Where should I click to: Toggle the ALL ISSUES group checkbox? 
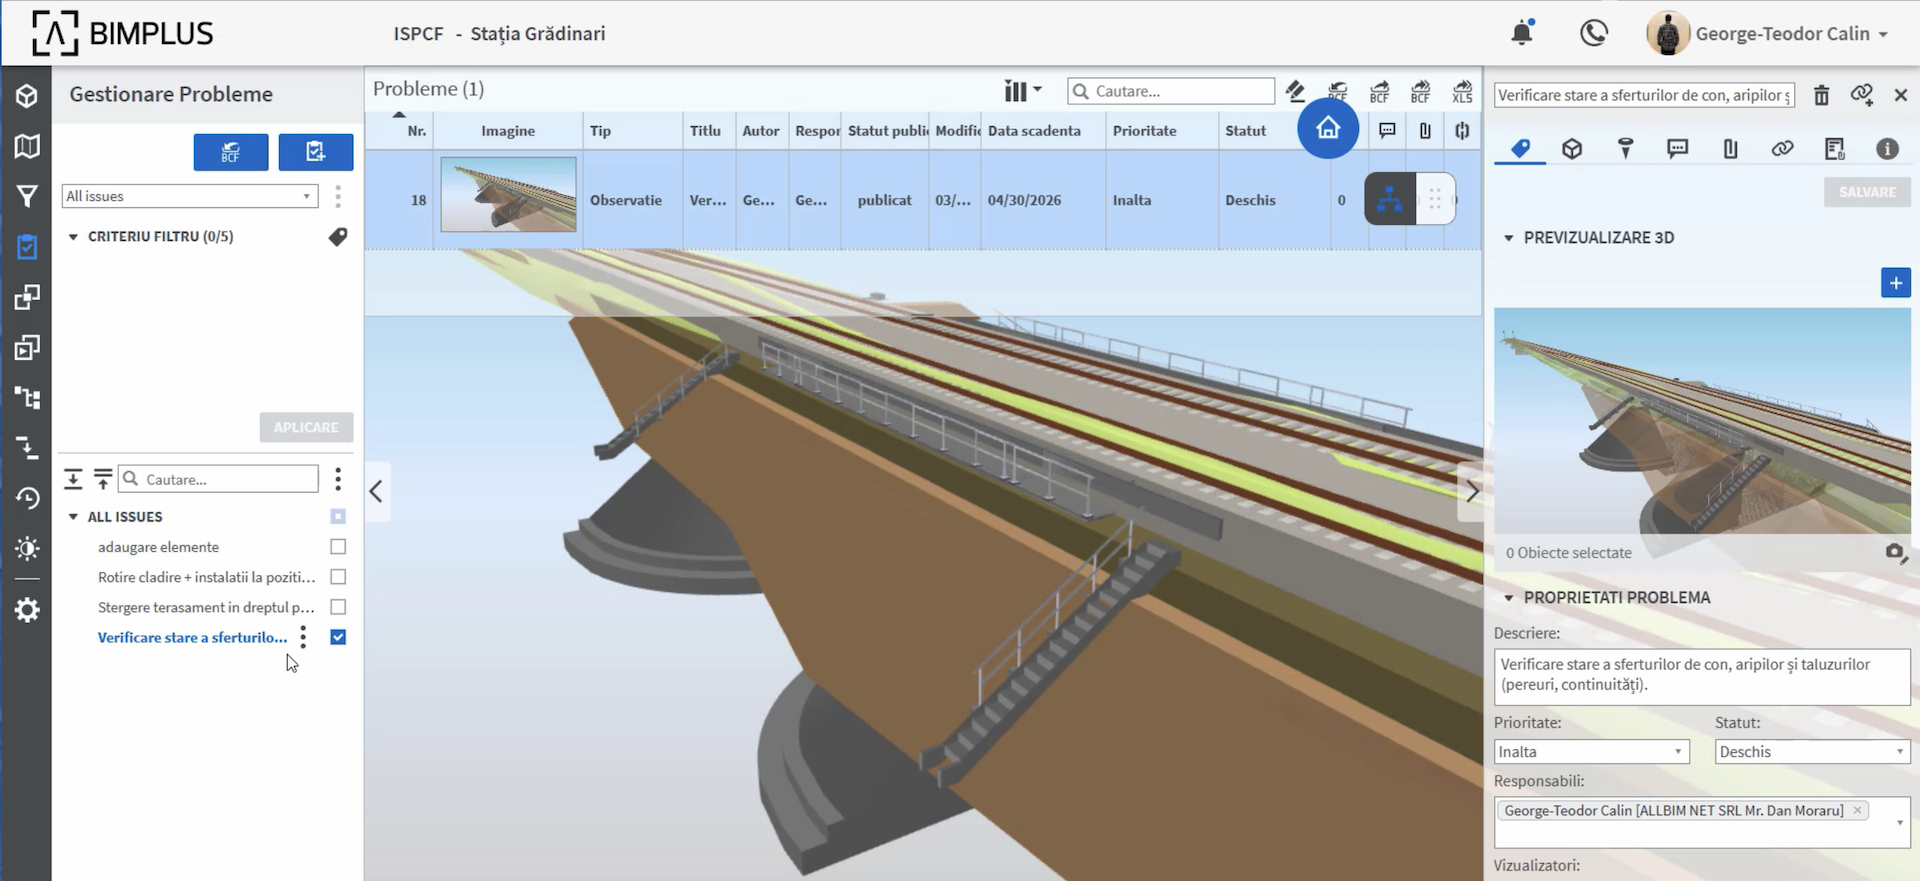pos(338,517)
